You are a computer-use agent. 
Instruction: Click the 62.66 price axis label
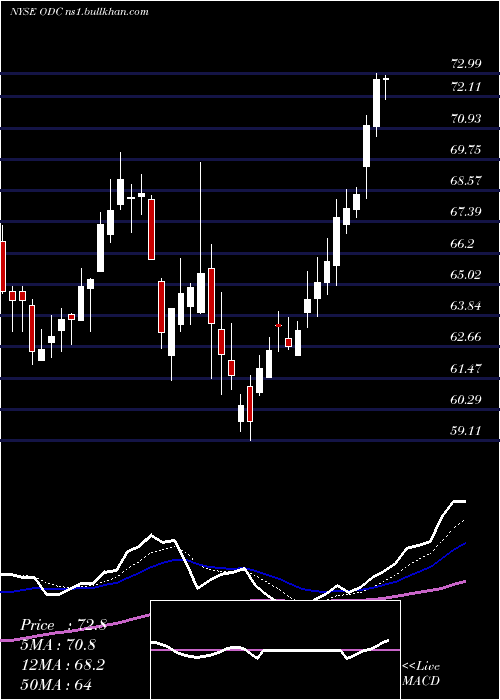(x=466, y=337)
